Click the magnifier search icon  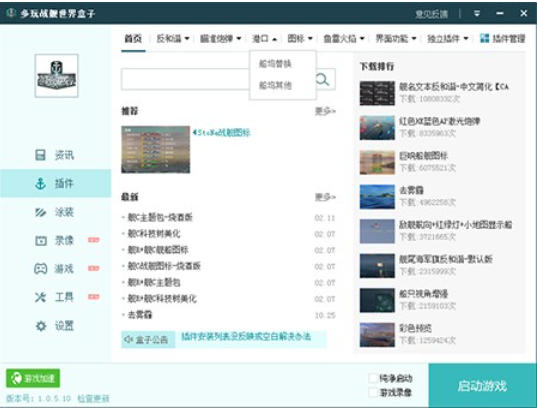322,79
